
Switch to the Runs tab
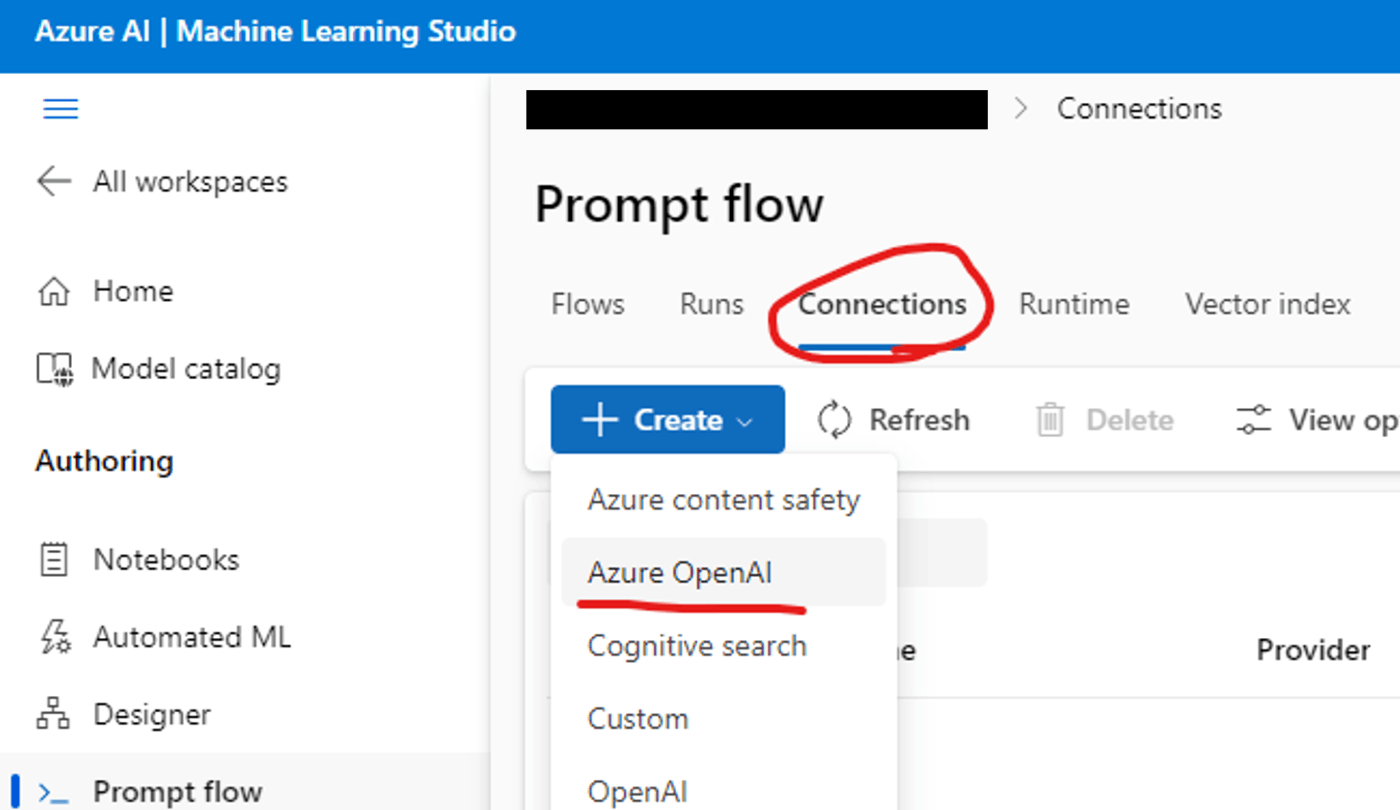712,304
